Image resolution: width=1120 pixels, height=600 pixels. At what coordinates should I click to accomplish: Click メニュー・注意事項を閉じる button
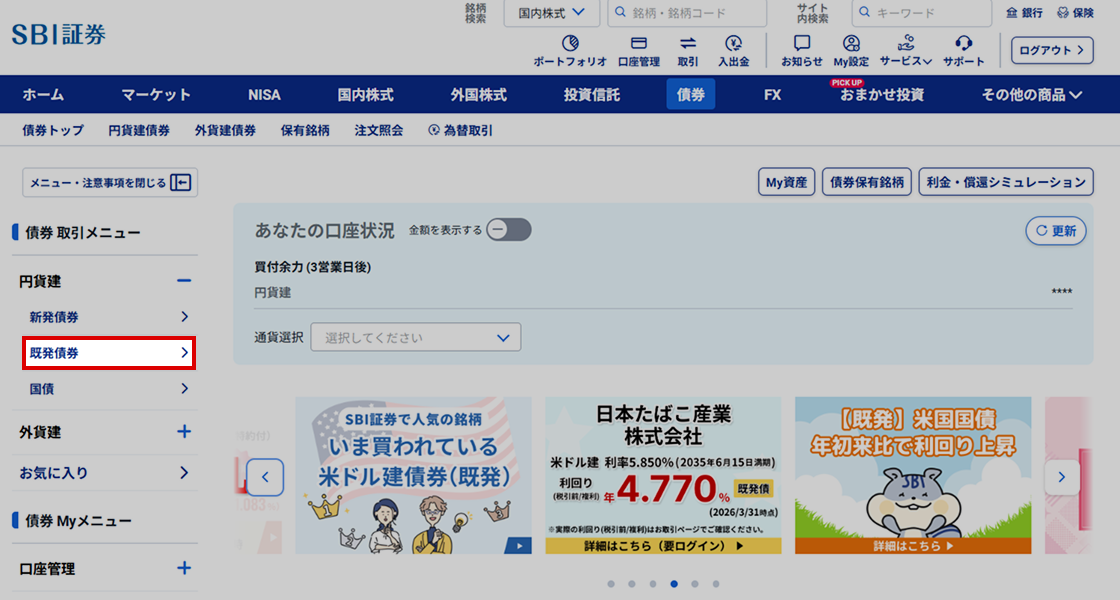click(x=110, y=183)
